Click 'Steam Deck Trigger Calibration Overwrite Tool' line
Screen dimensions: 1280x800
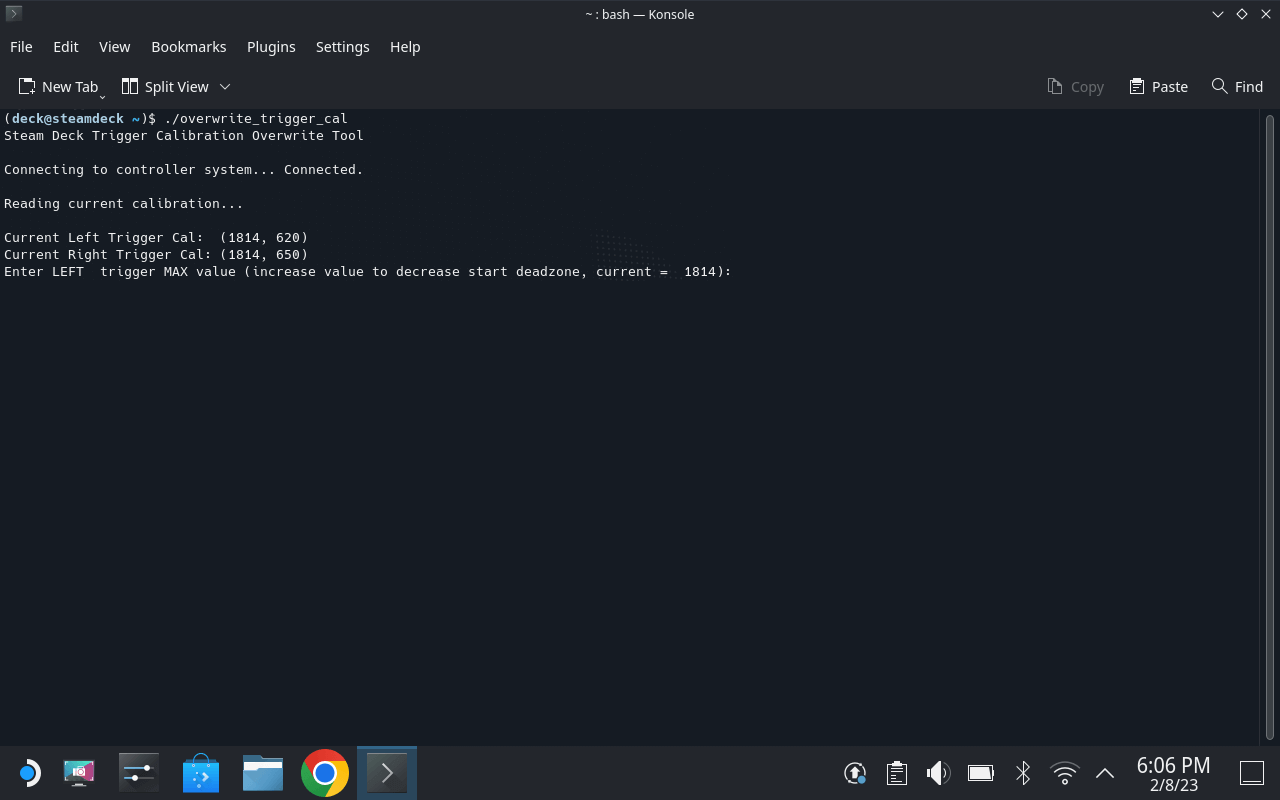(x=184, y=135)
